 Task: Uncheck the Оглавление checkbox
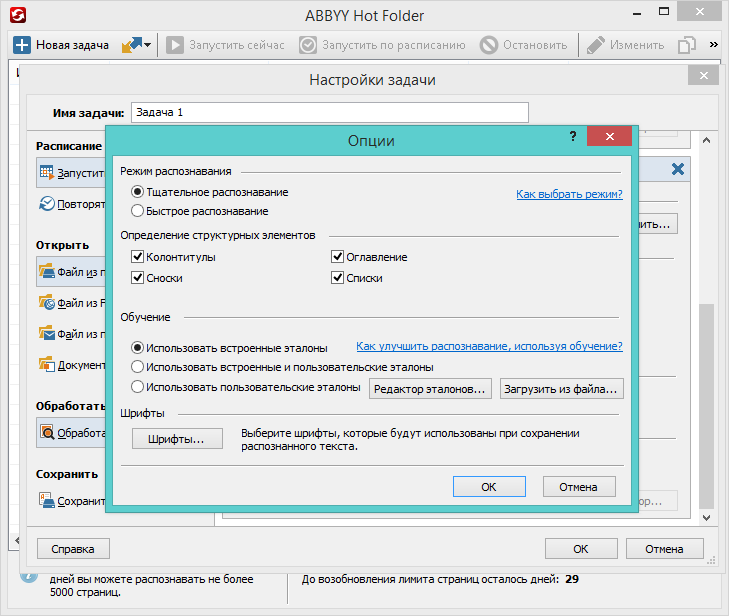click(x=337, y=257)
